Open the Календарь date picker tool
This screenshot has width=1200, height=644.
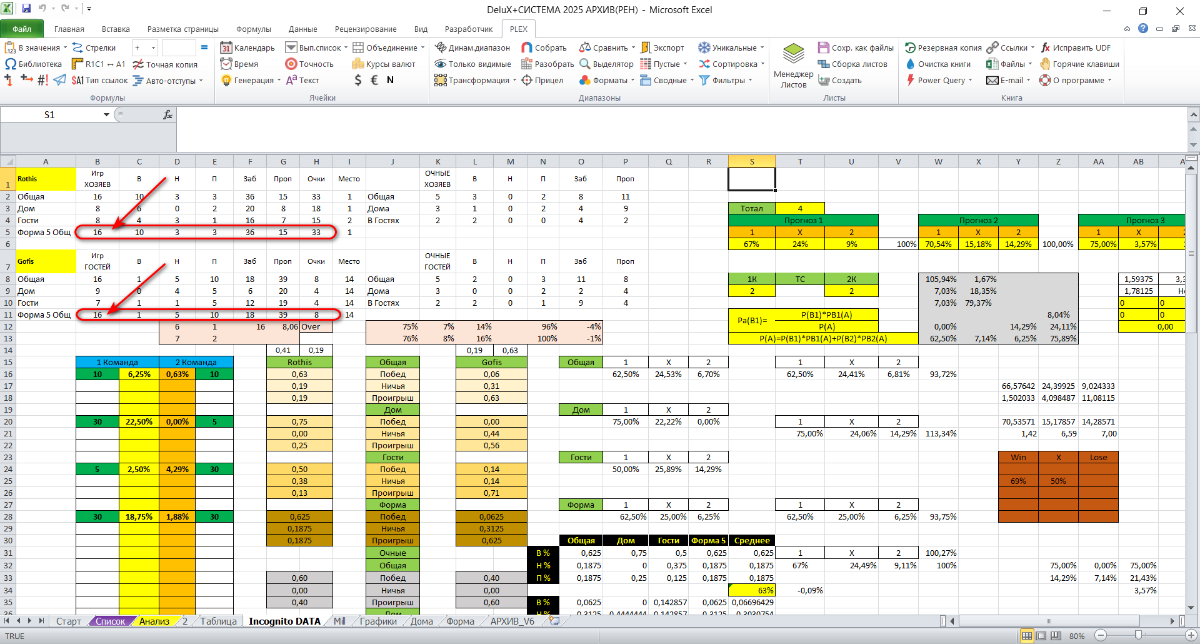tap(248, 47)
